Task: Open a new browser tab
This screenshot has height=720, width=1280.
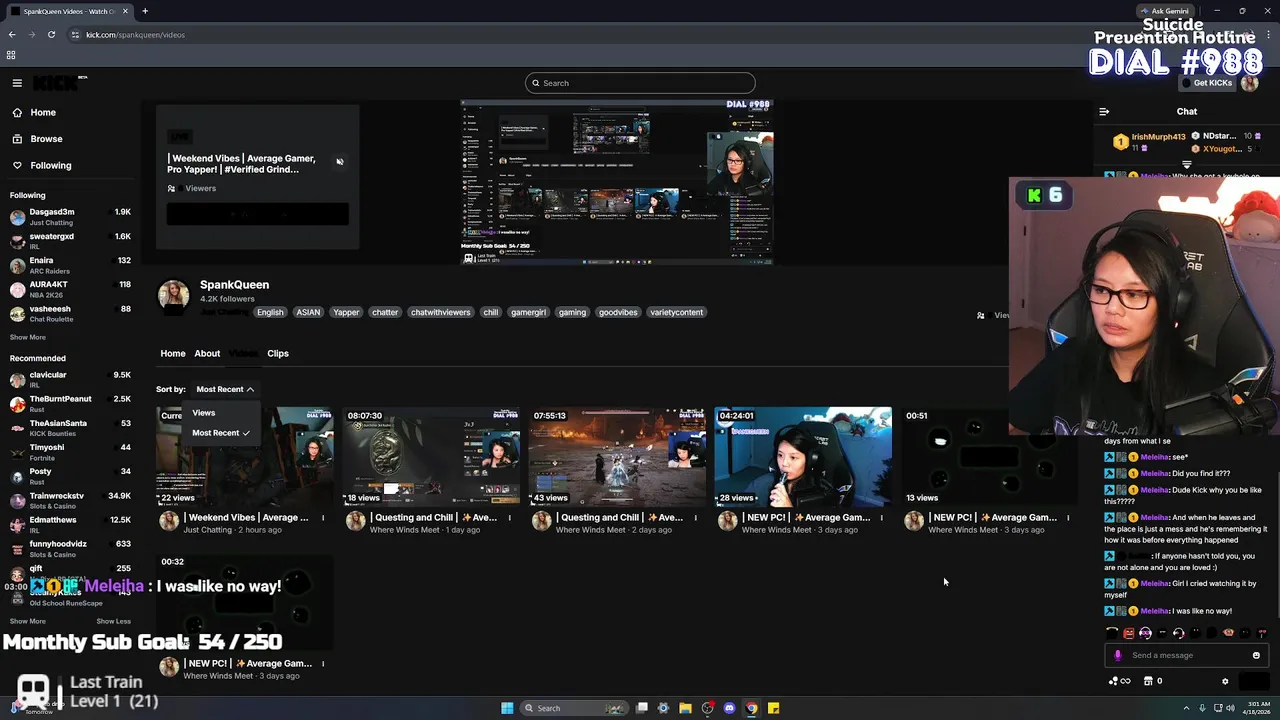Action: [x=145, y=11]
